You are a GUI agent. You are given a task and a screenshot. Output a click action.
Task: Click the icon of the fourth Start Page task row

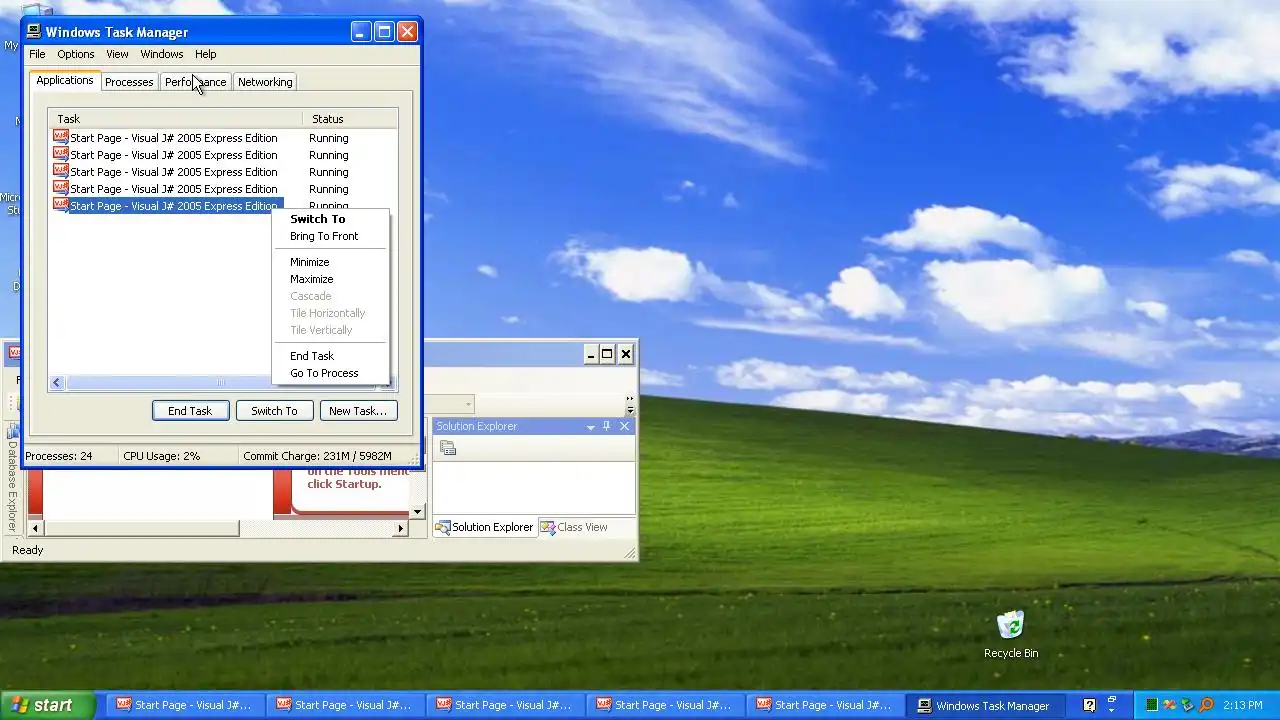click(61, 188)
